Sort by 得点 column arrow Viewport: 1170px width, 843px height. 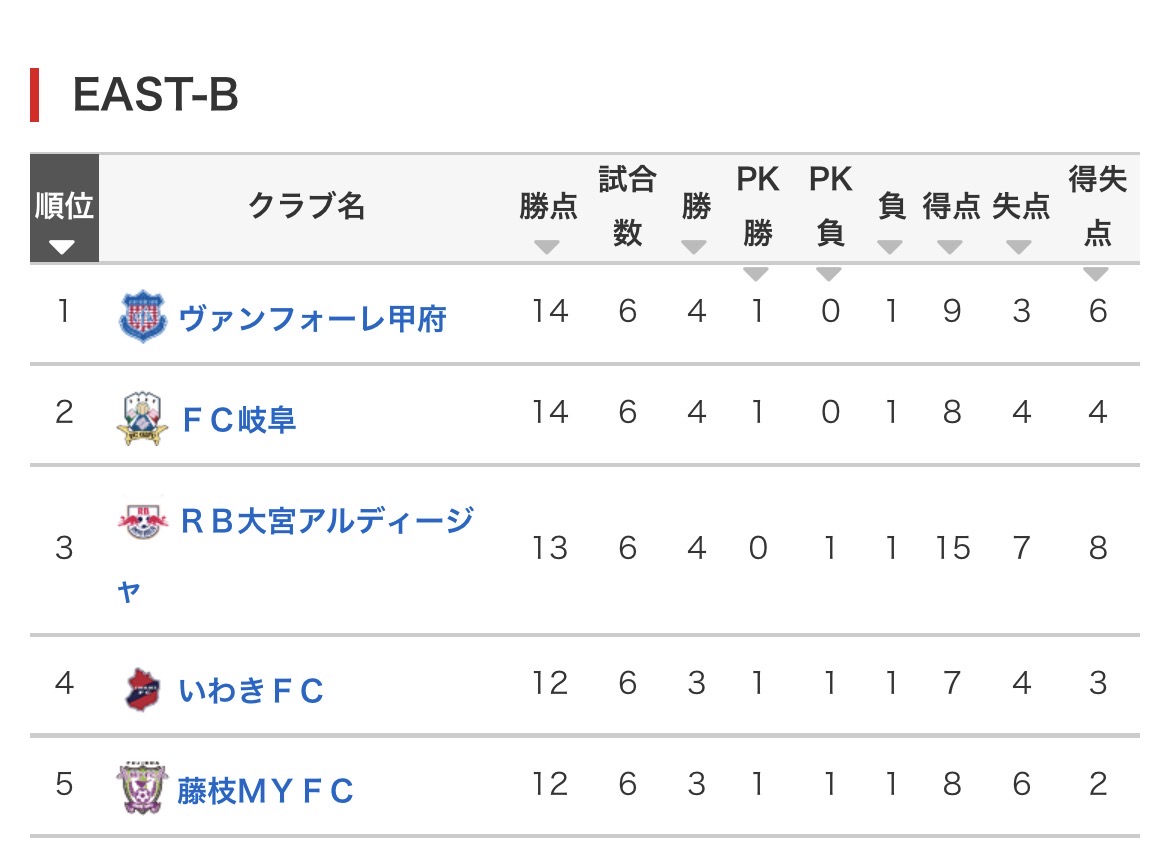950,247
